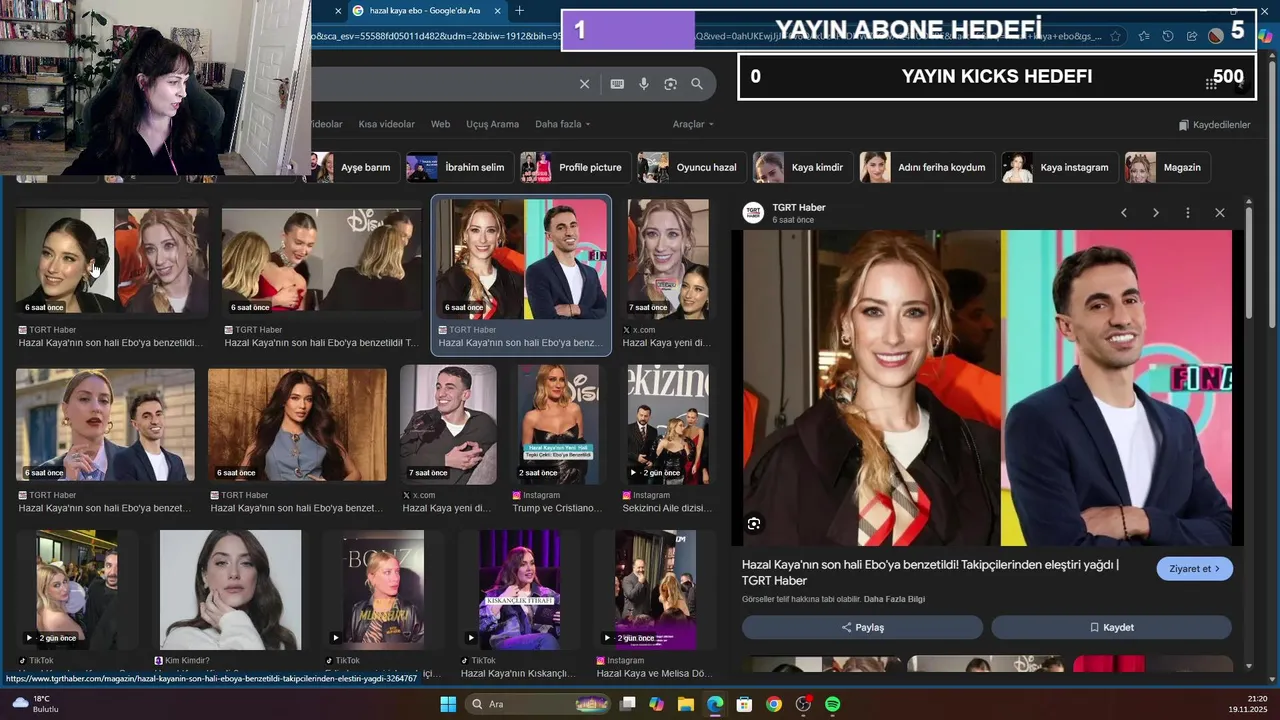Switch to Uçuş Arama tab

tap(492, 124)
